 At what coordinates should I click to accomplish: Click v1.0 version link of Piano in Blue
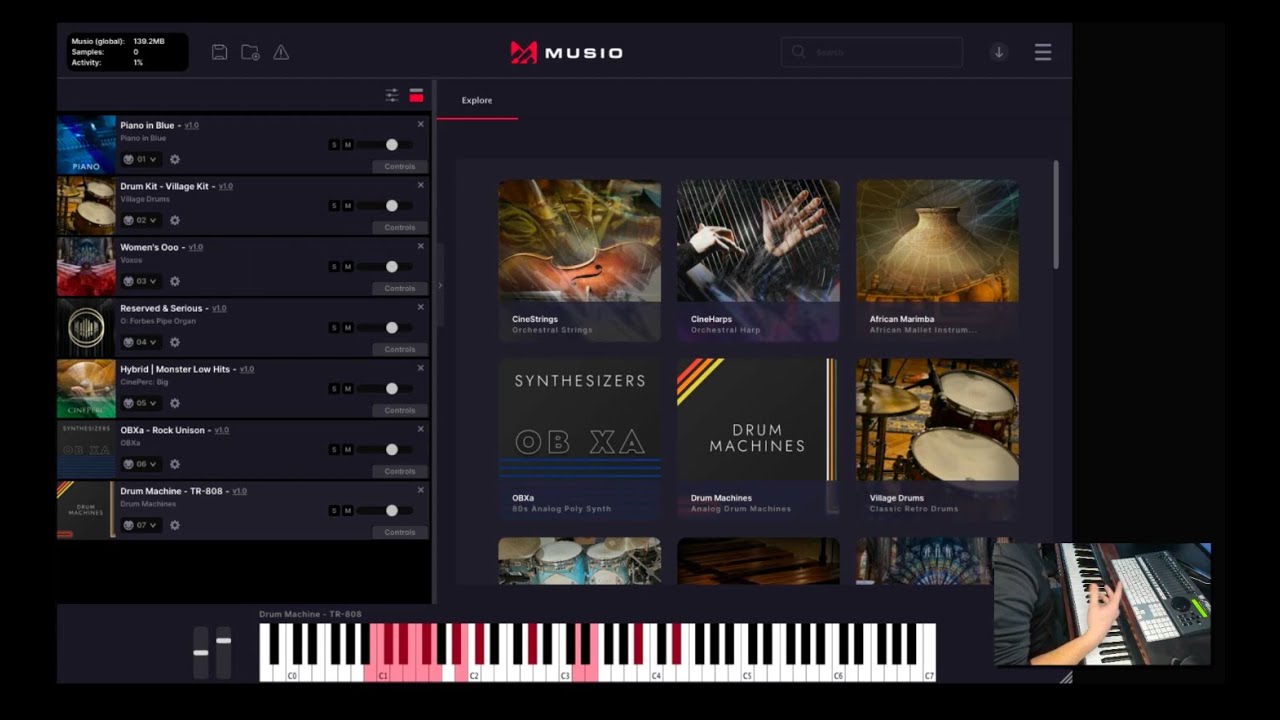[191, 126]
